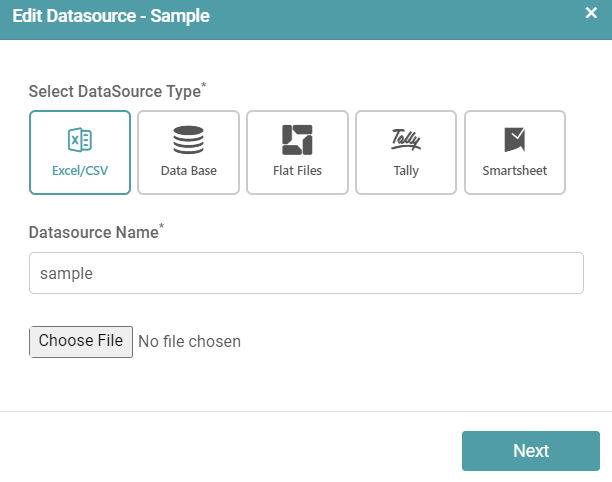The image size is (612, 482).
Task: Click the Data Base cylinder icon
Action: (188, 140)
